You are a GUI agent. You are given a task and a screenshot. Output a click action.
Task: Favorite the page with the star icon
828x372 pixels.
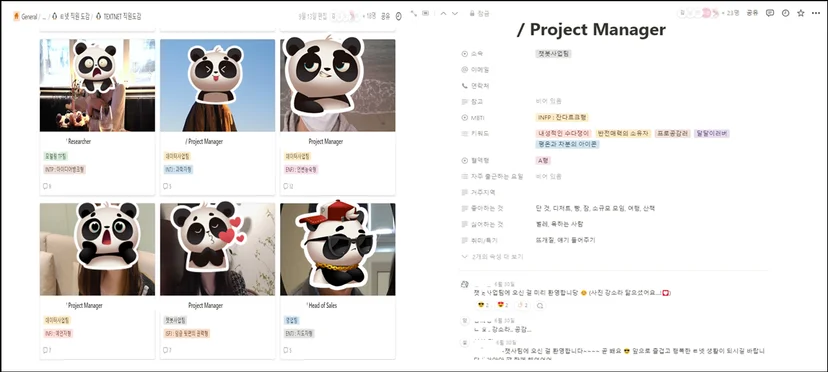click(x=801, y=13)
